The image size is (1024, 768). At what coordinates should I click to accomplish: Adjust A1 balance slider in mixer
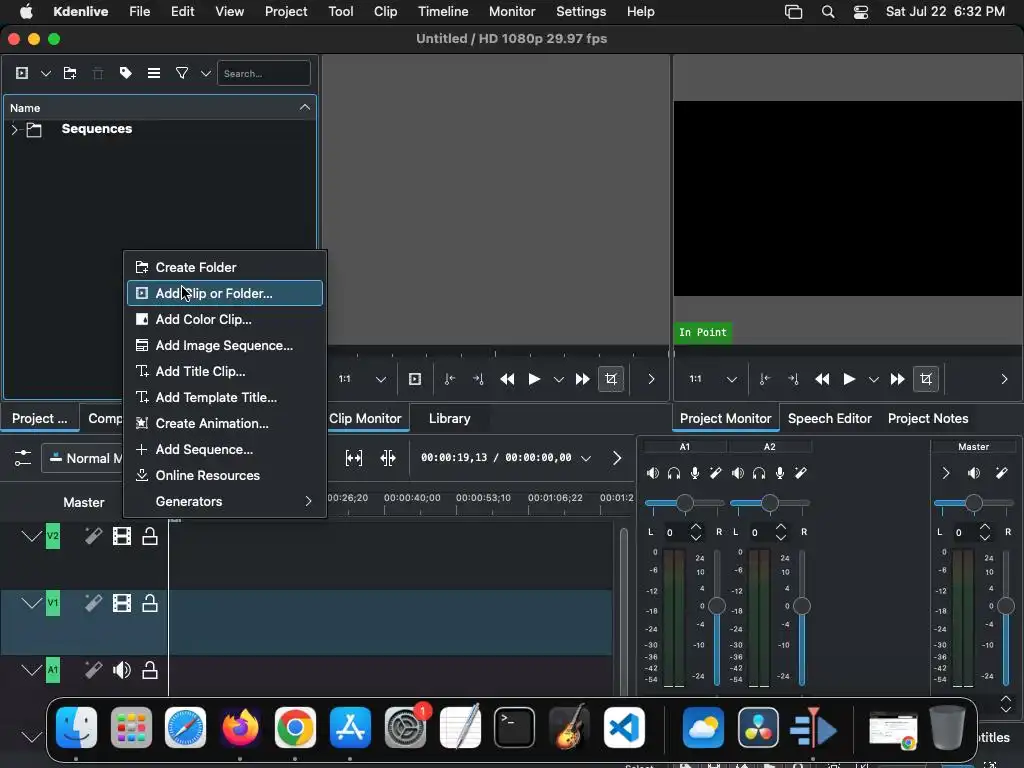pos(684,503)
